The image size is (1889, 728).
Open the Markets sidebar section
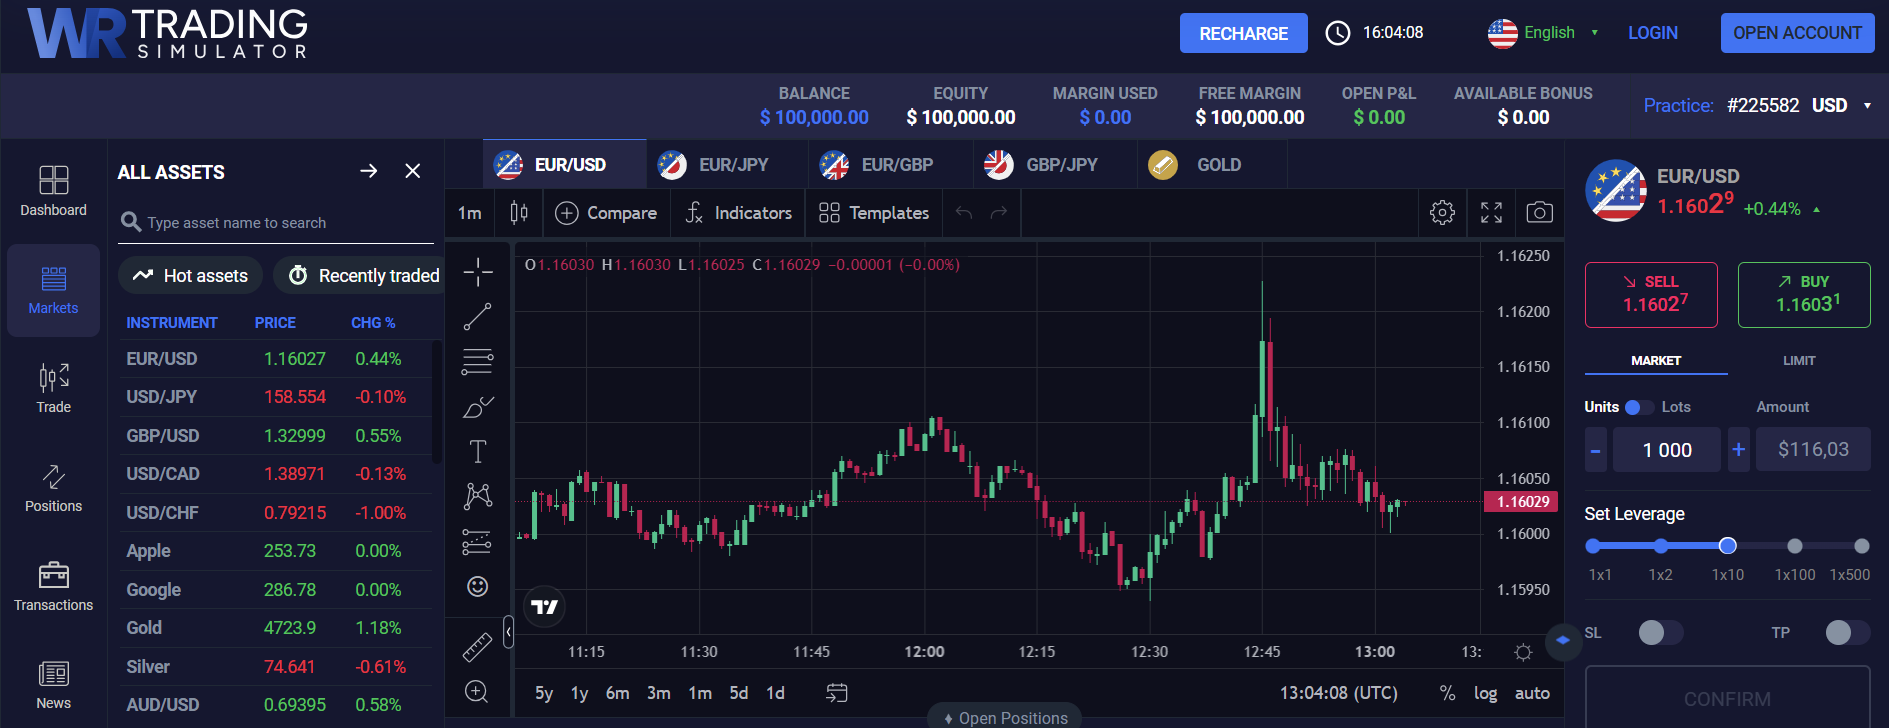(53, 290)
